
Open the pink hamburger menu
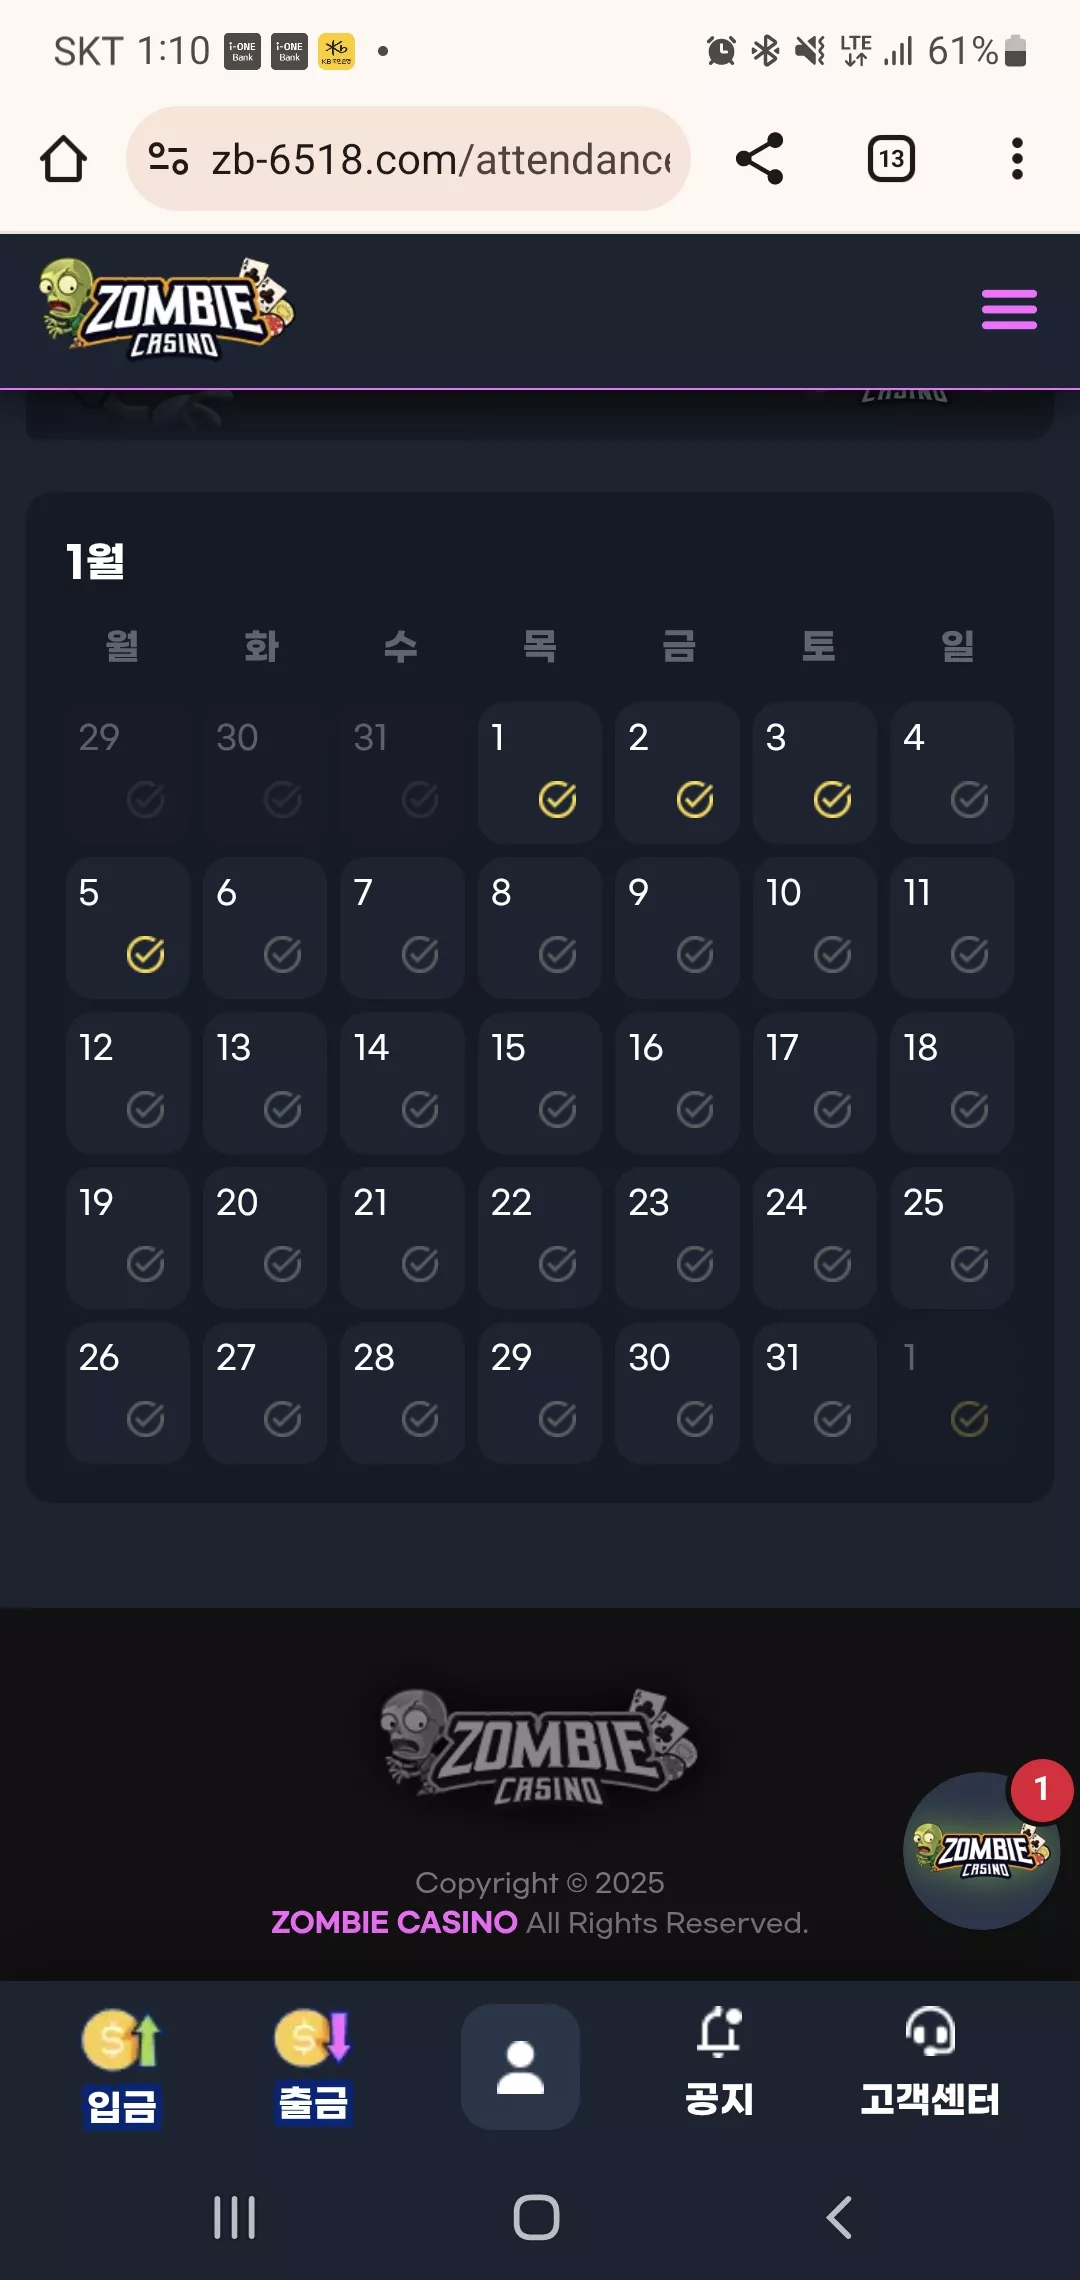tap(1009, 310)
